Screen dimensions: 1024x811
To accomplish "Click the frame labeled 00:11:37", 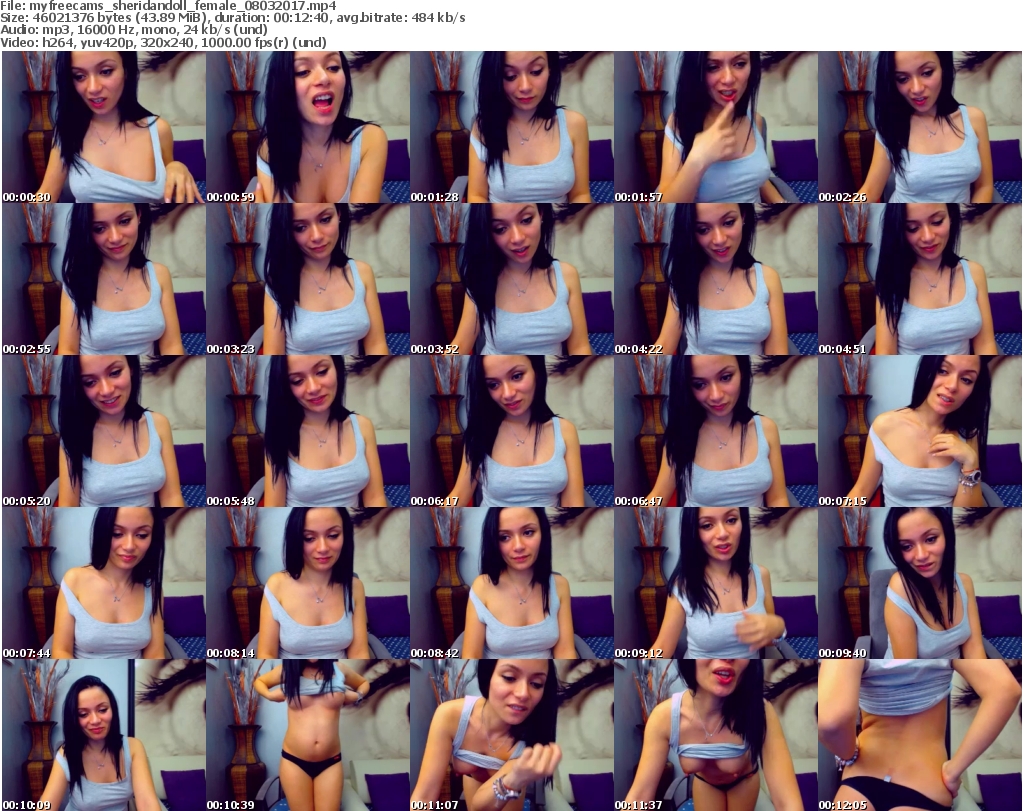I will pyautogui.click(x=716, y=735).
